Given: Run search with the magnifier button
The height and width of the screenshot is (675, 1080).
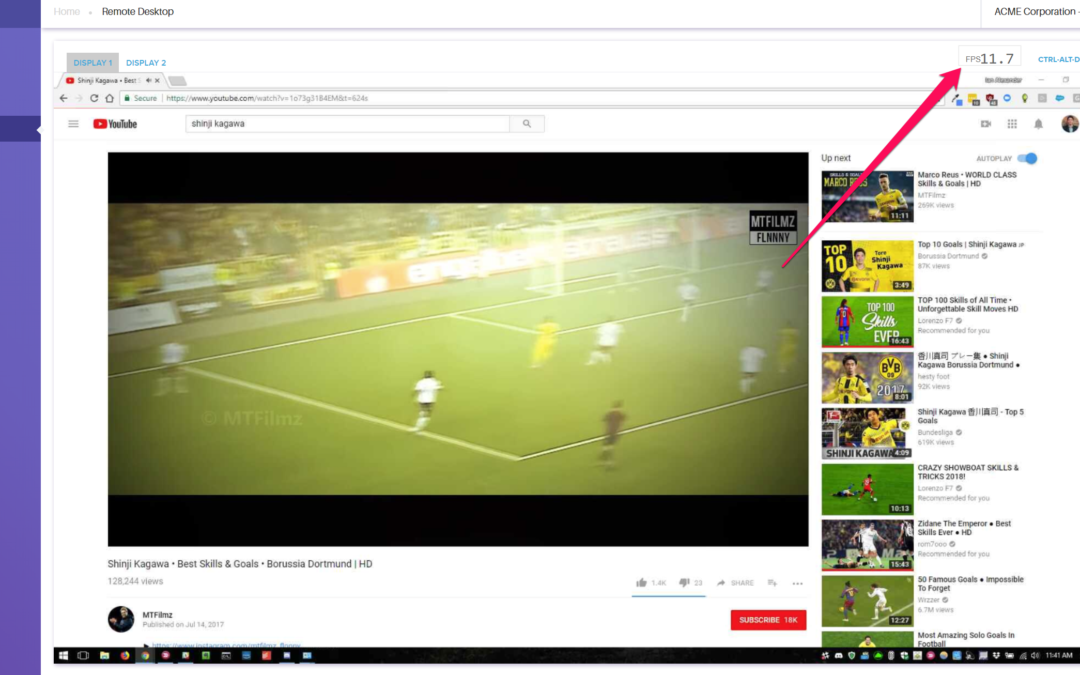Looking at the screenshot, I should click(527, 124).
